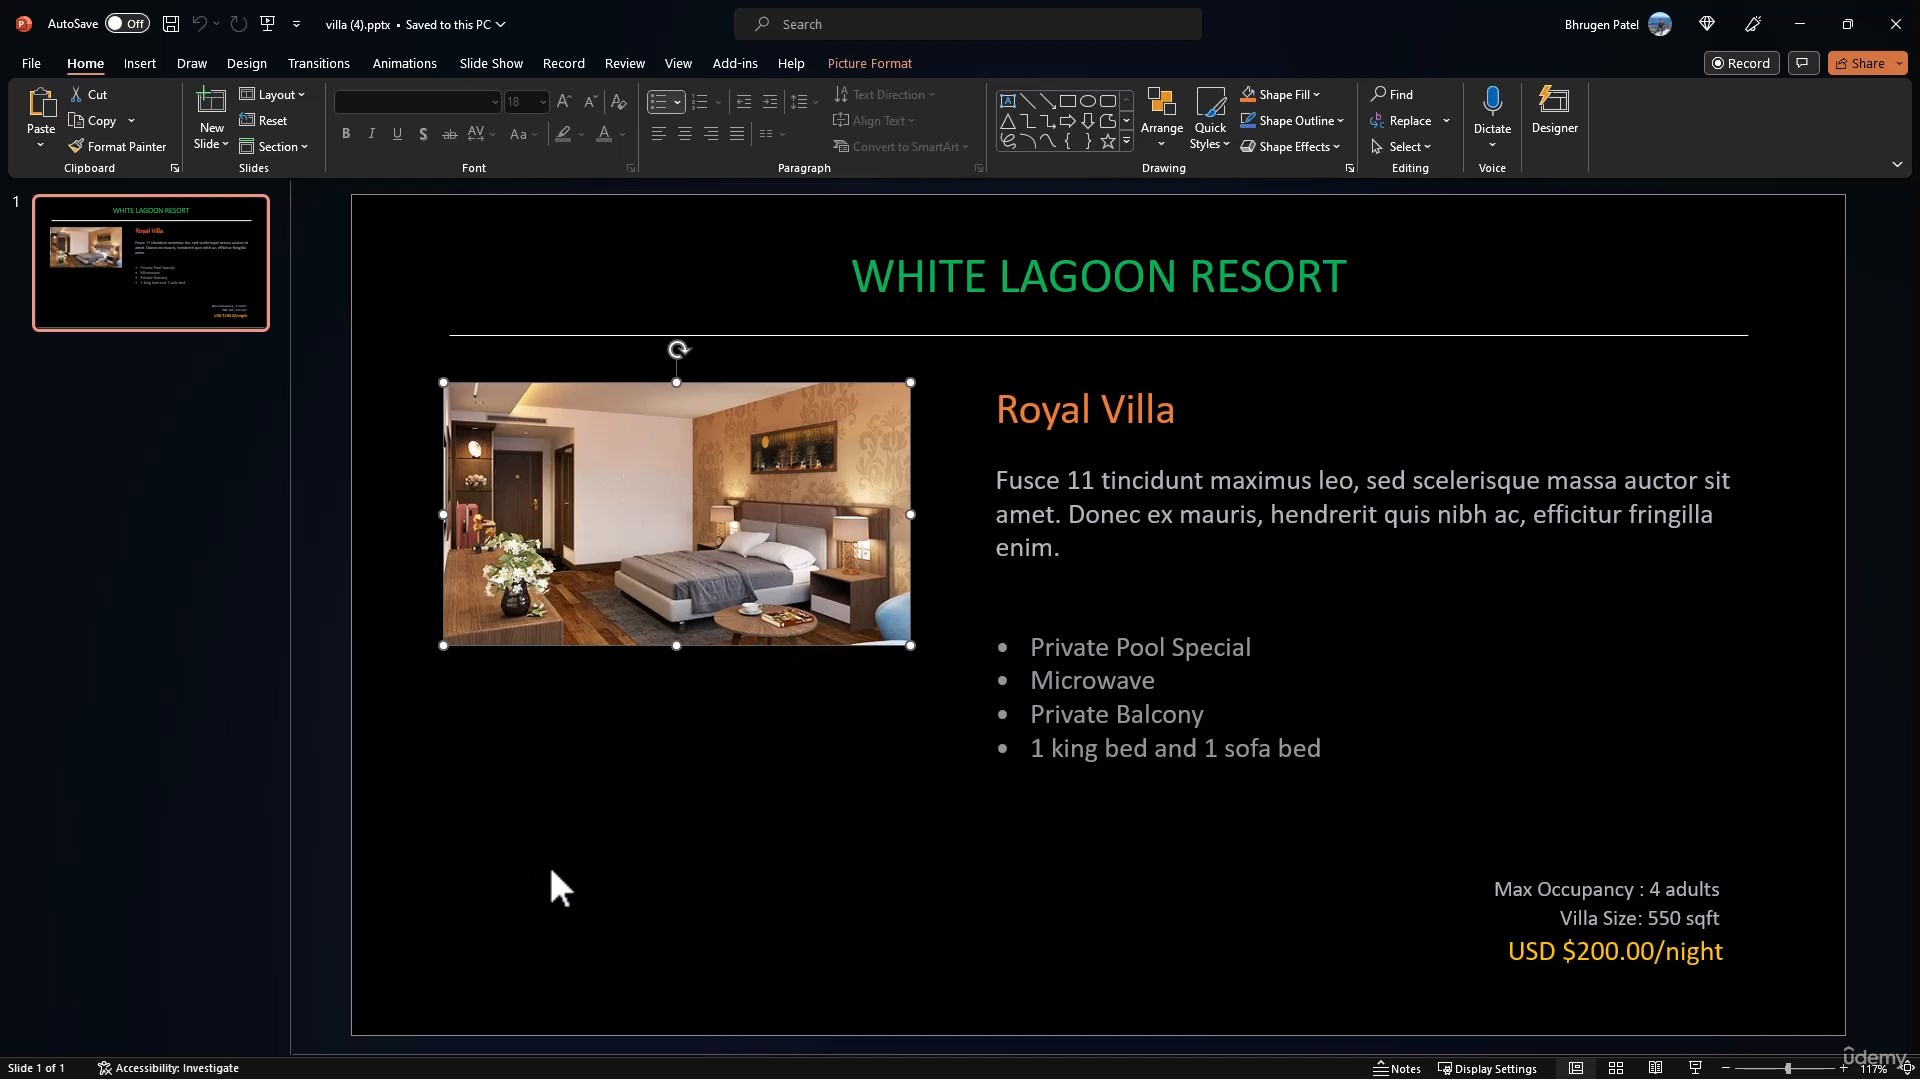Image resolution: width=1920 pixels, height=1080 pixels.
Task: Open text highlight color picker
Action: pyautogui.click(x=564, y=134)
